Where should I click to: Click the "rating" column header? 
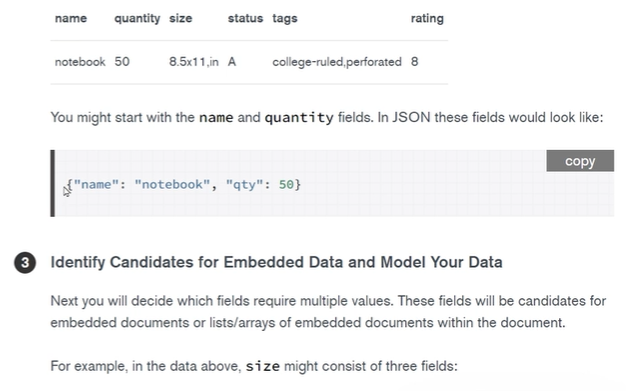pos(427,18)
